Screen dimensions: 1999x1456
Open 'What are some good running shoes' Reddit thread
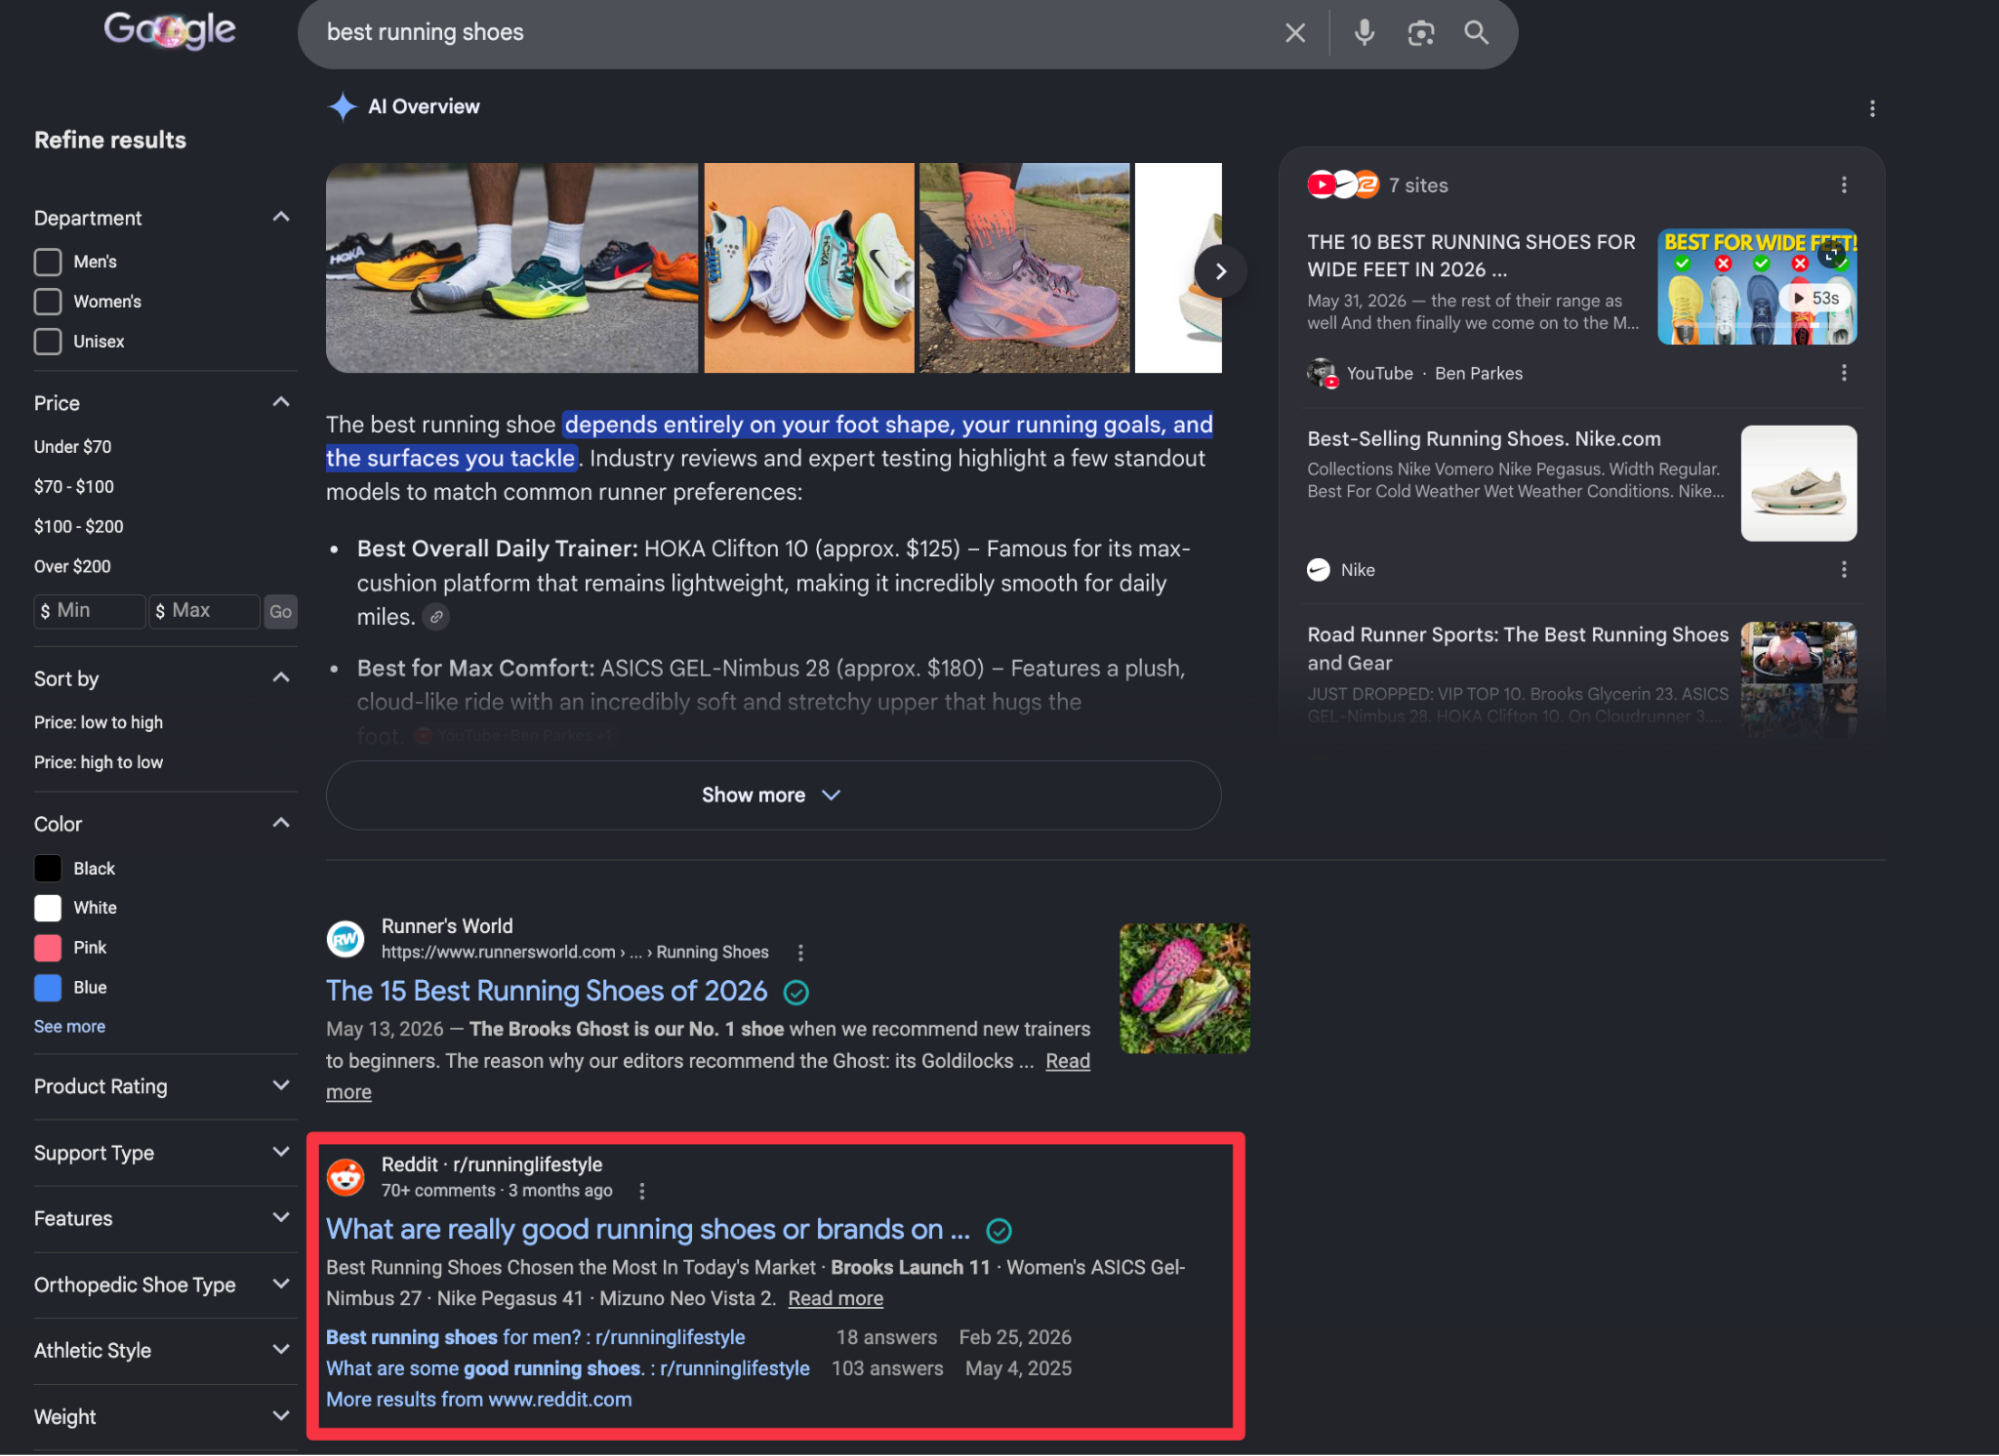[x=568, y=1369]
